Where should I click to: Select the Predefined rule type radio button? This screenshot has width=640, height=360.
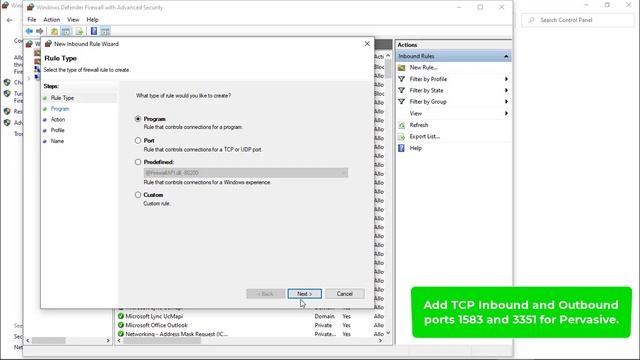(138, 162)
